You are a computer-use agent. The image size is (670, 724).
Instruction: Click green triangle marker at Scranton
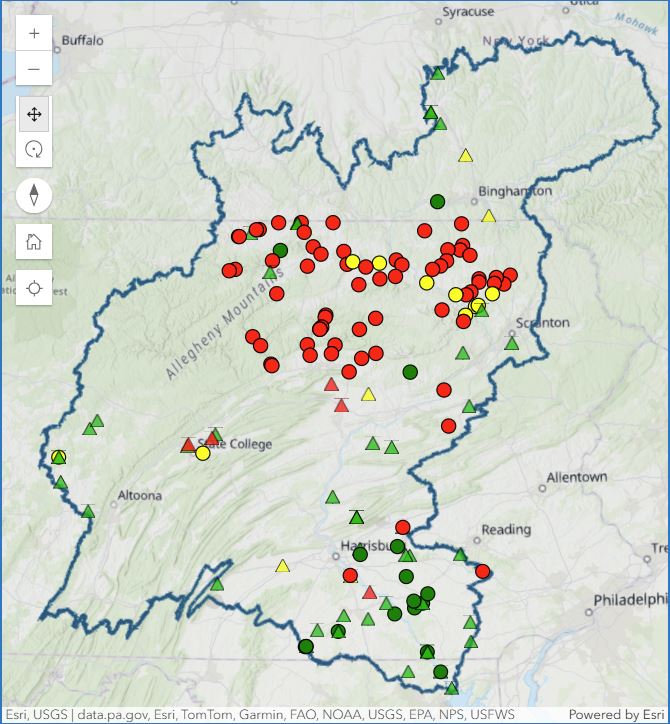(512, 343)
